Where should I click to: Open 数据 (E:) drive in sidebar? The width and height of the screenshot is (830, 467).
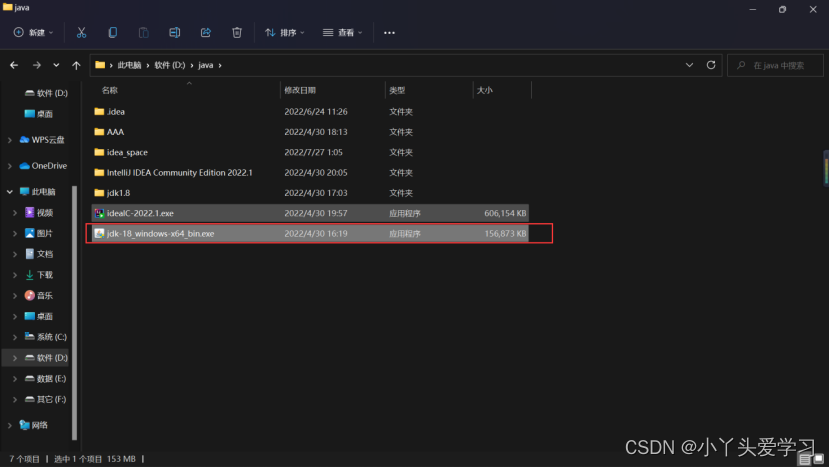(x=46, y=379)
